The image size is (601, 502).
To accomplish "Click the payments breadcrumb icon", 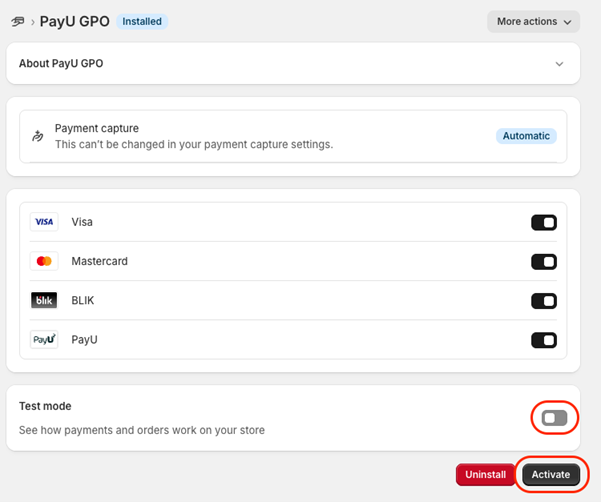I will point(17,21).
